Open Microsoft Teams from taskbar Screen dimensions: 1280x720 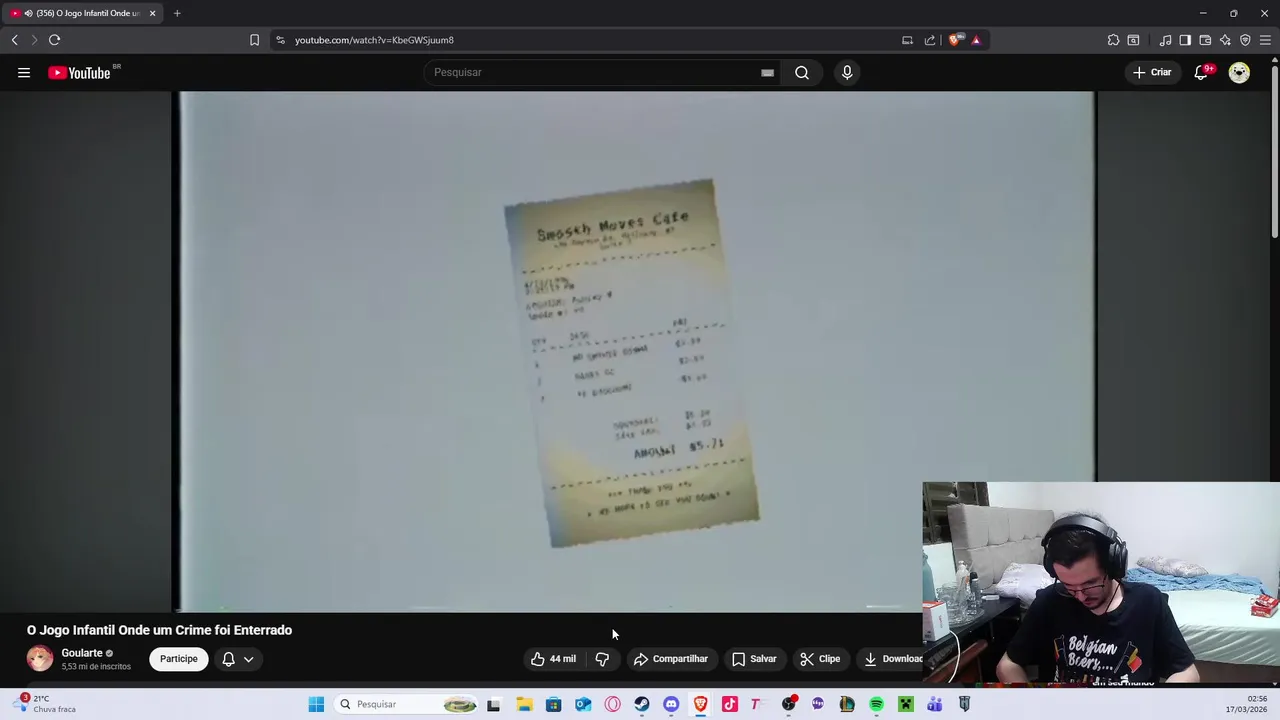point(934,704)
